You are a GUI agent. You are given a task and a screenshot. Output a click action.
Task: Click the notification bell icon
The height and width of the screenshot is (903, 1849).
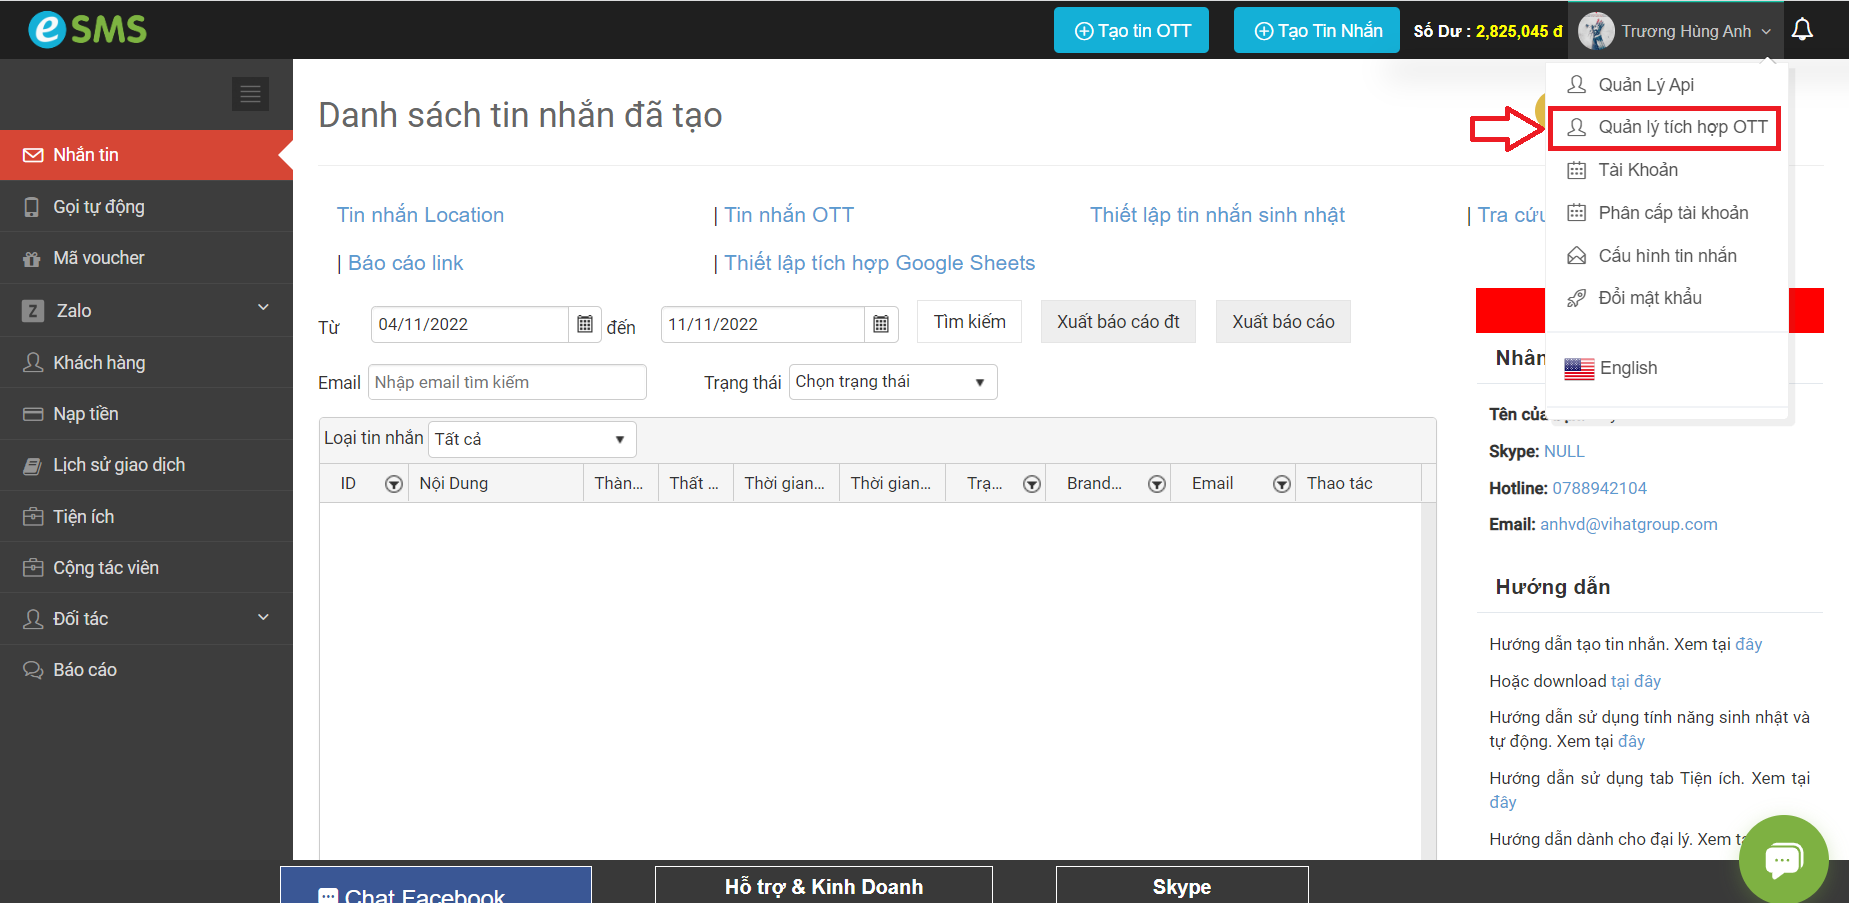click(1802, 30)
